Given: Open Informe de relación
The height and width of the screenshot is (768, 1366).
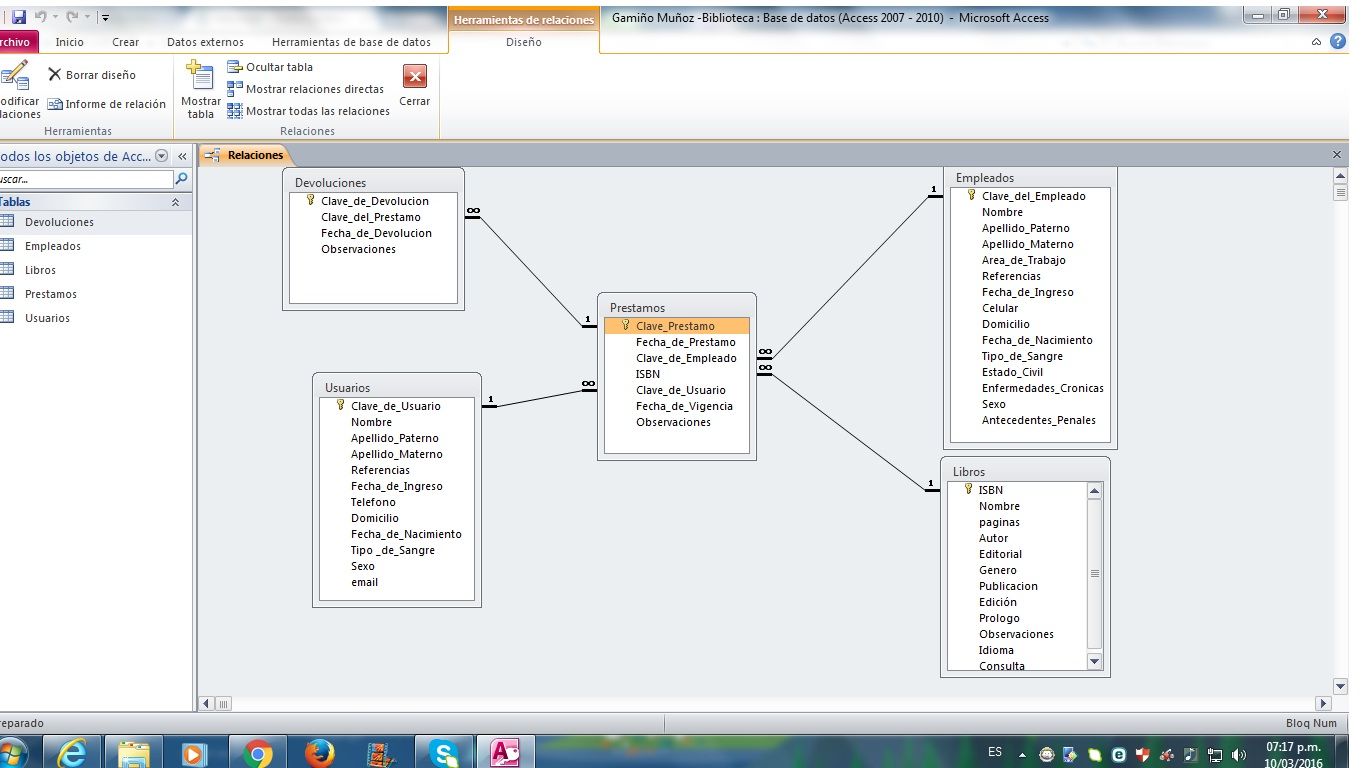Looking at the screenshot, I should click(x=106, y=104).
